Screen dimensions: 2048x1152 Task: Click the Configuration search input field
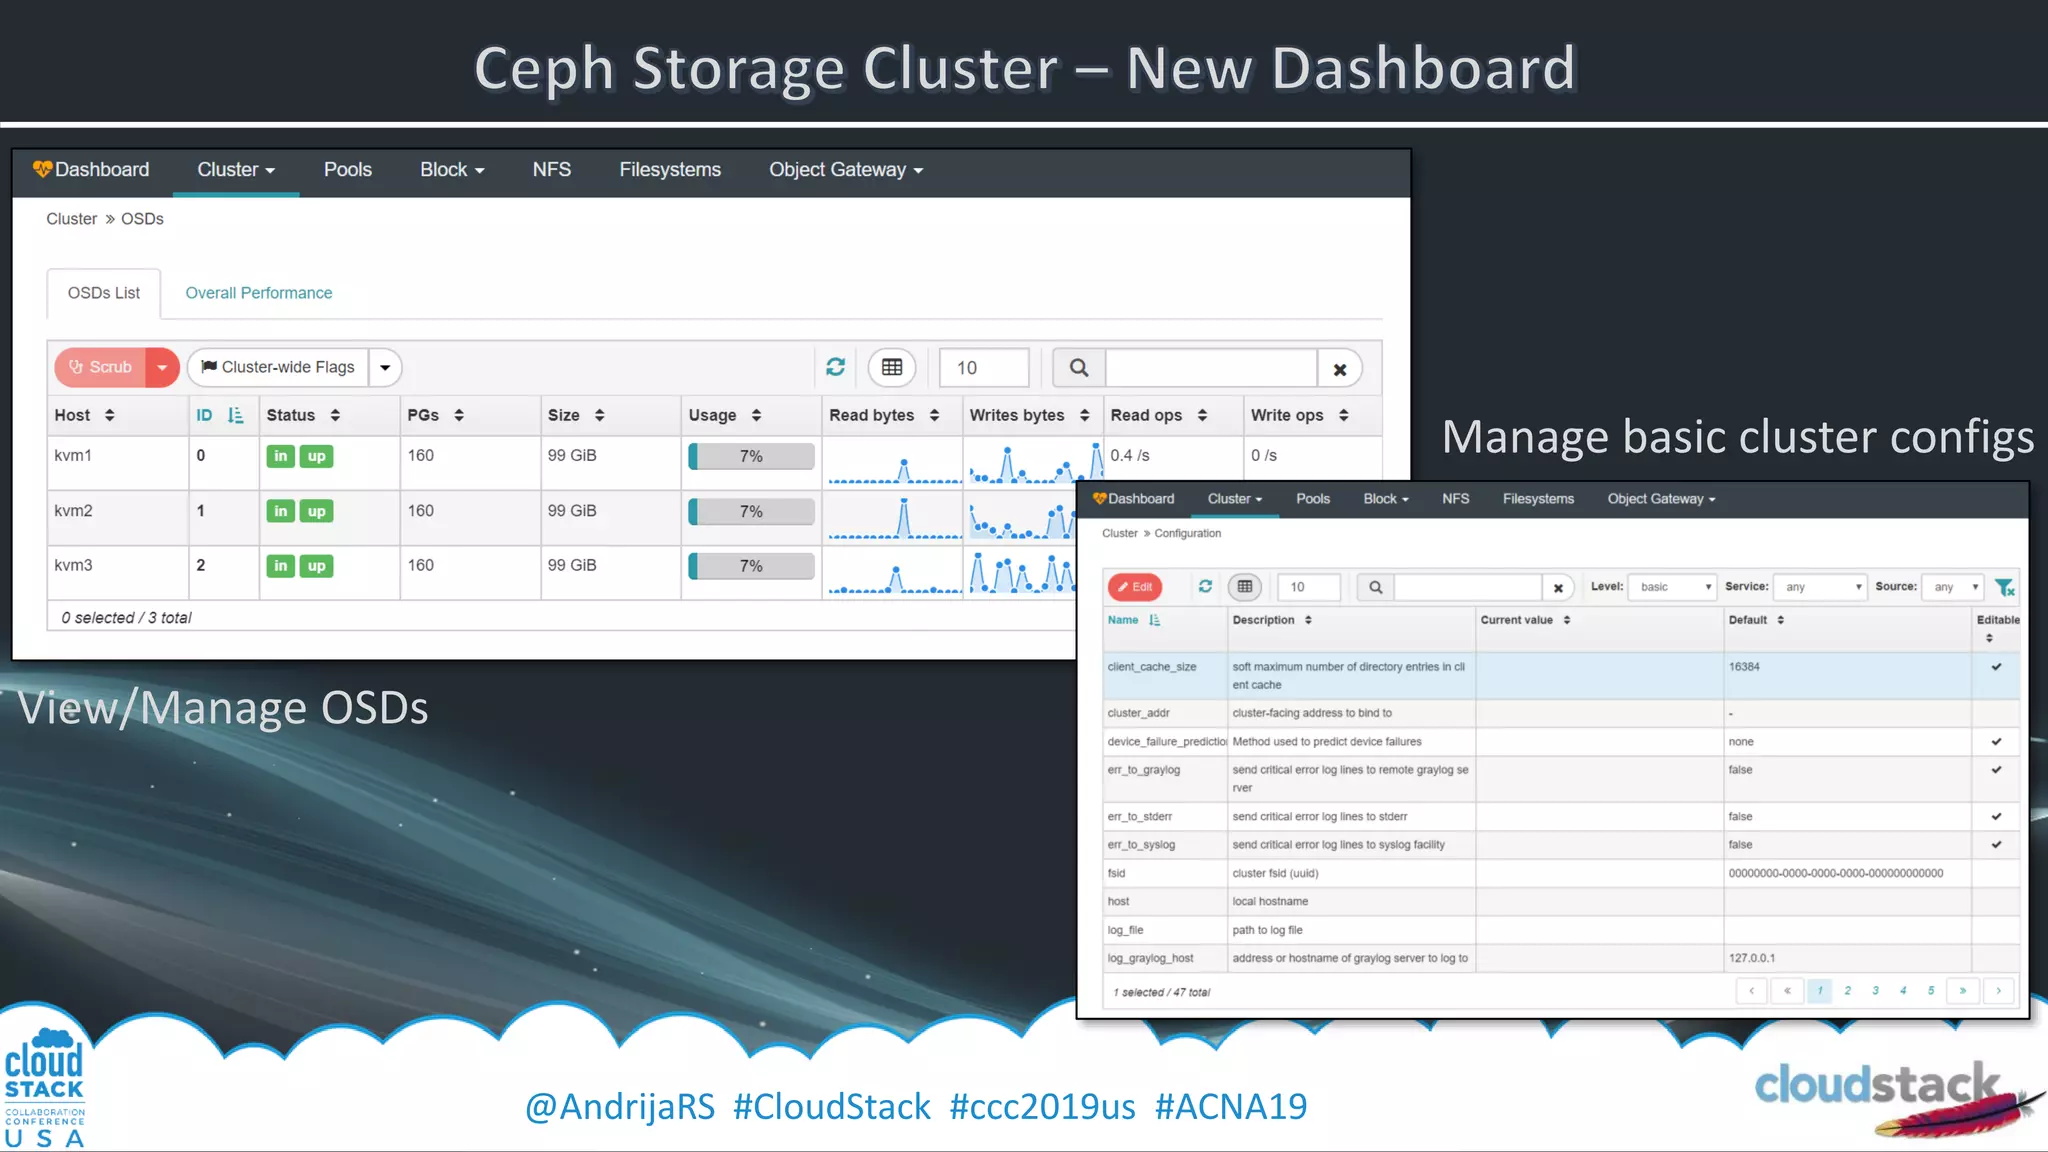[1468, 587]
